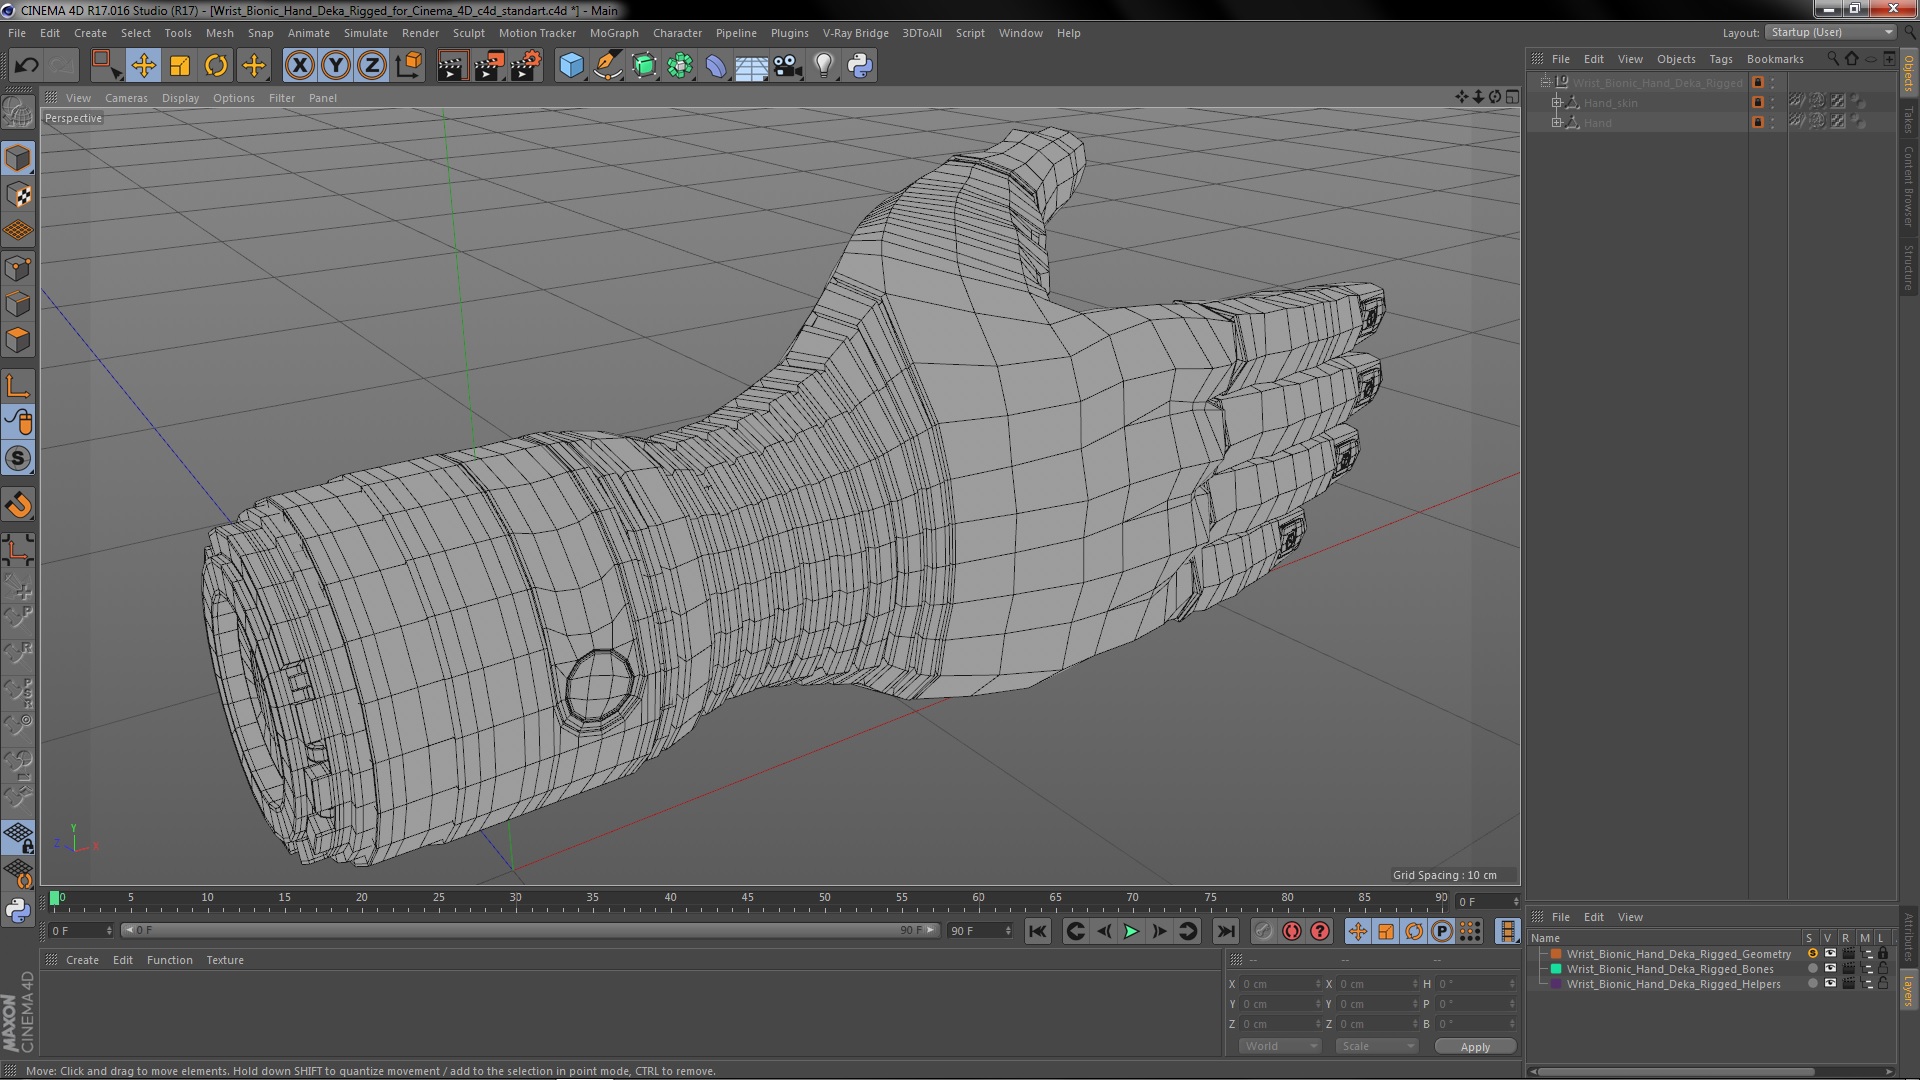Image resolution: width=1920 pixels, height=1080 pixels.
Task: Toggle Position keyframe P button
Action: click(x=1441, y=931)
